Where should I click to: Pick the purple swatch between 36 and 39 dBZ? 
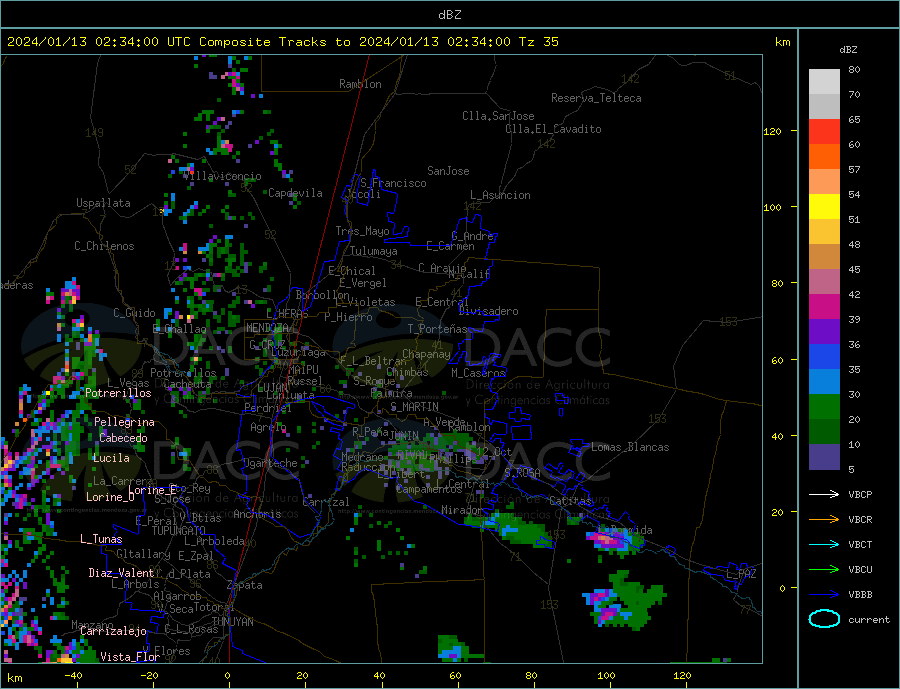[824, 332]
